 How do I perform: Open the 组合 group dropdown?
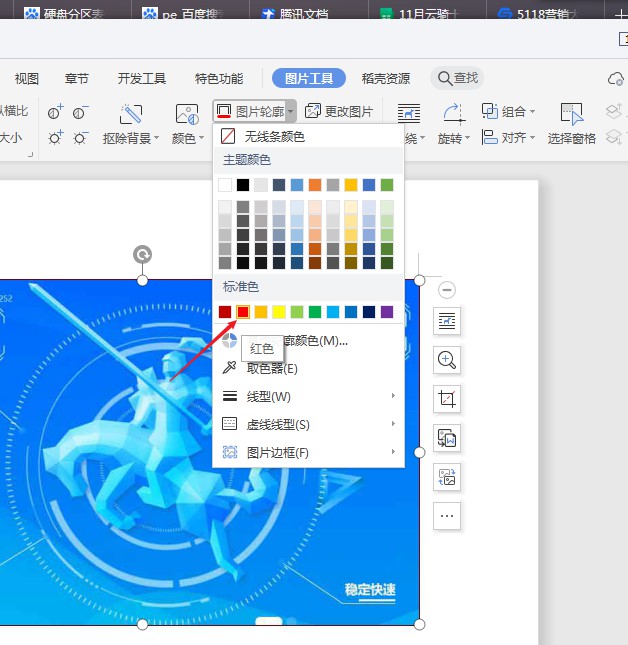tap(509, 112)
